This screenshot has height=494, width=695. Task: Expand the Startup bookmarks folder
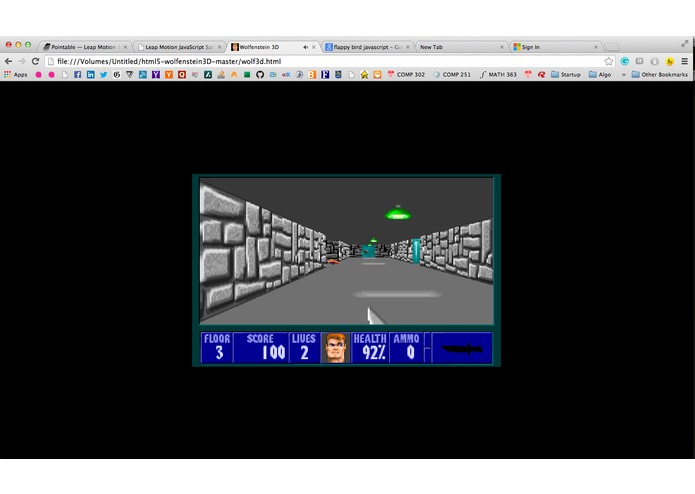(566, 74)
